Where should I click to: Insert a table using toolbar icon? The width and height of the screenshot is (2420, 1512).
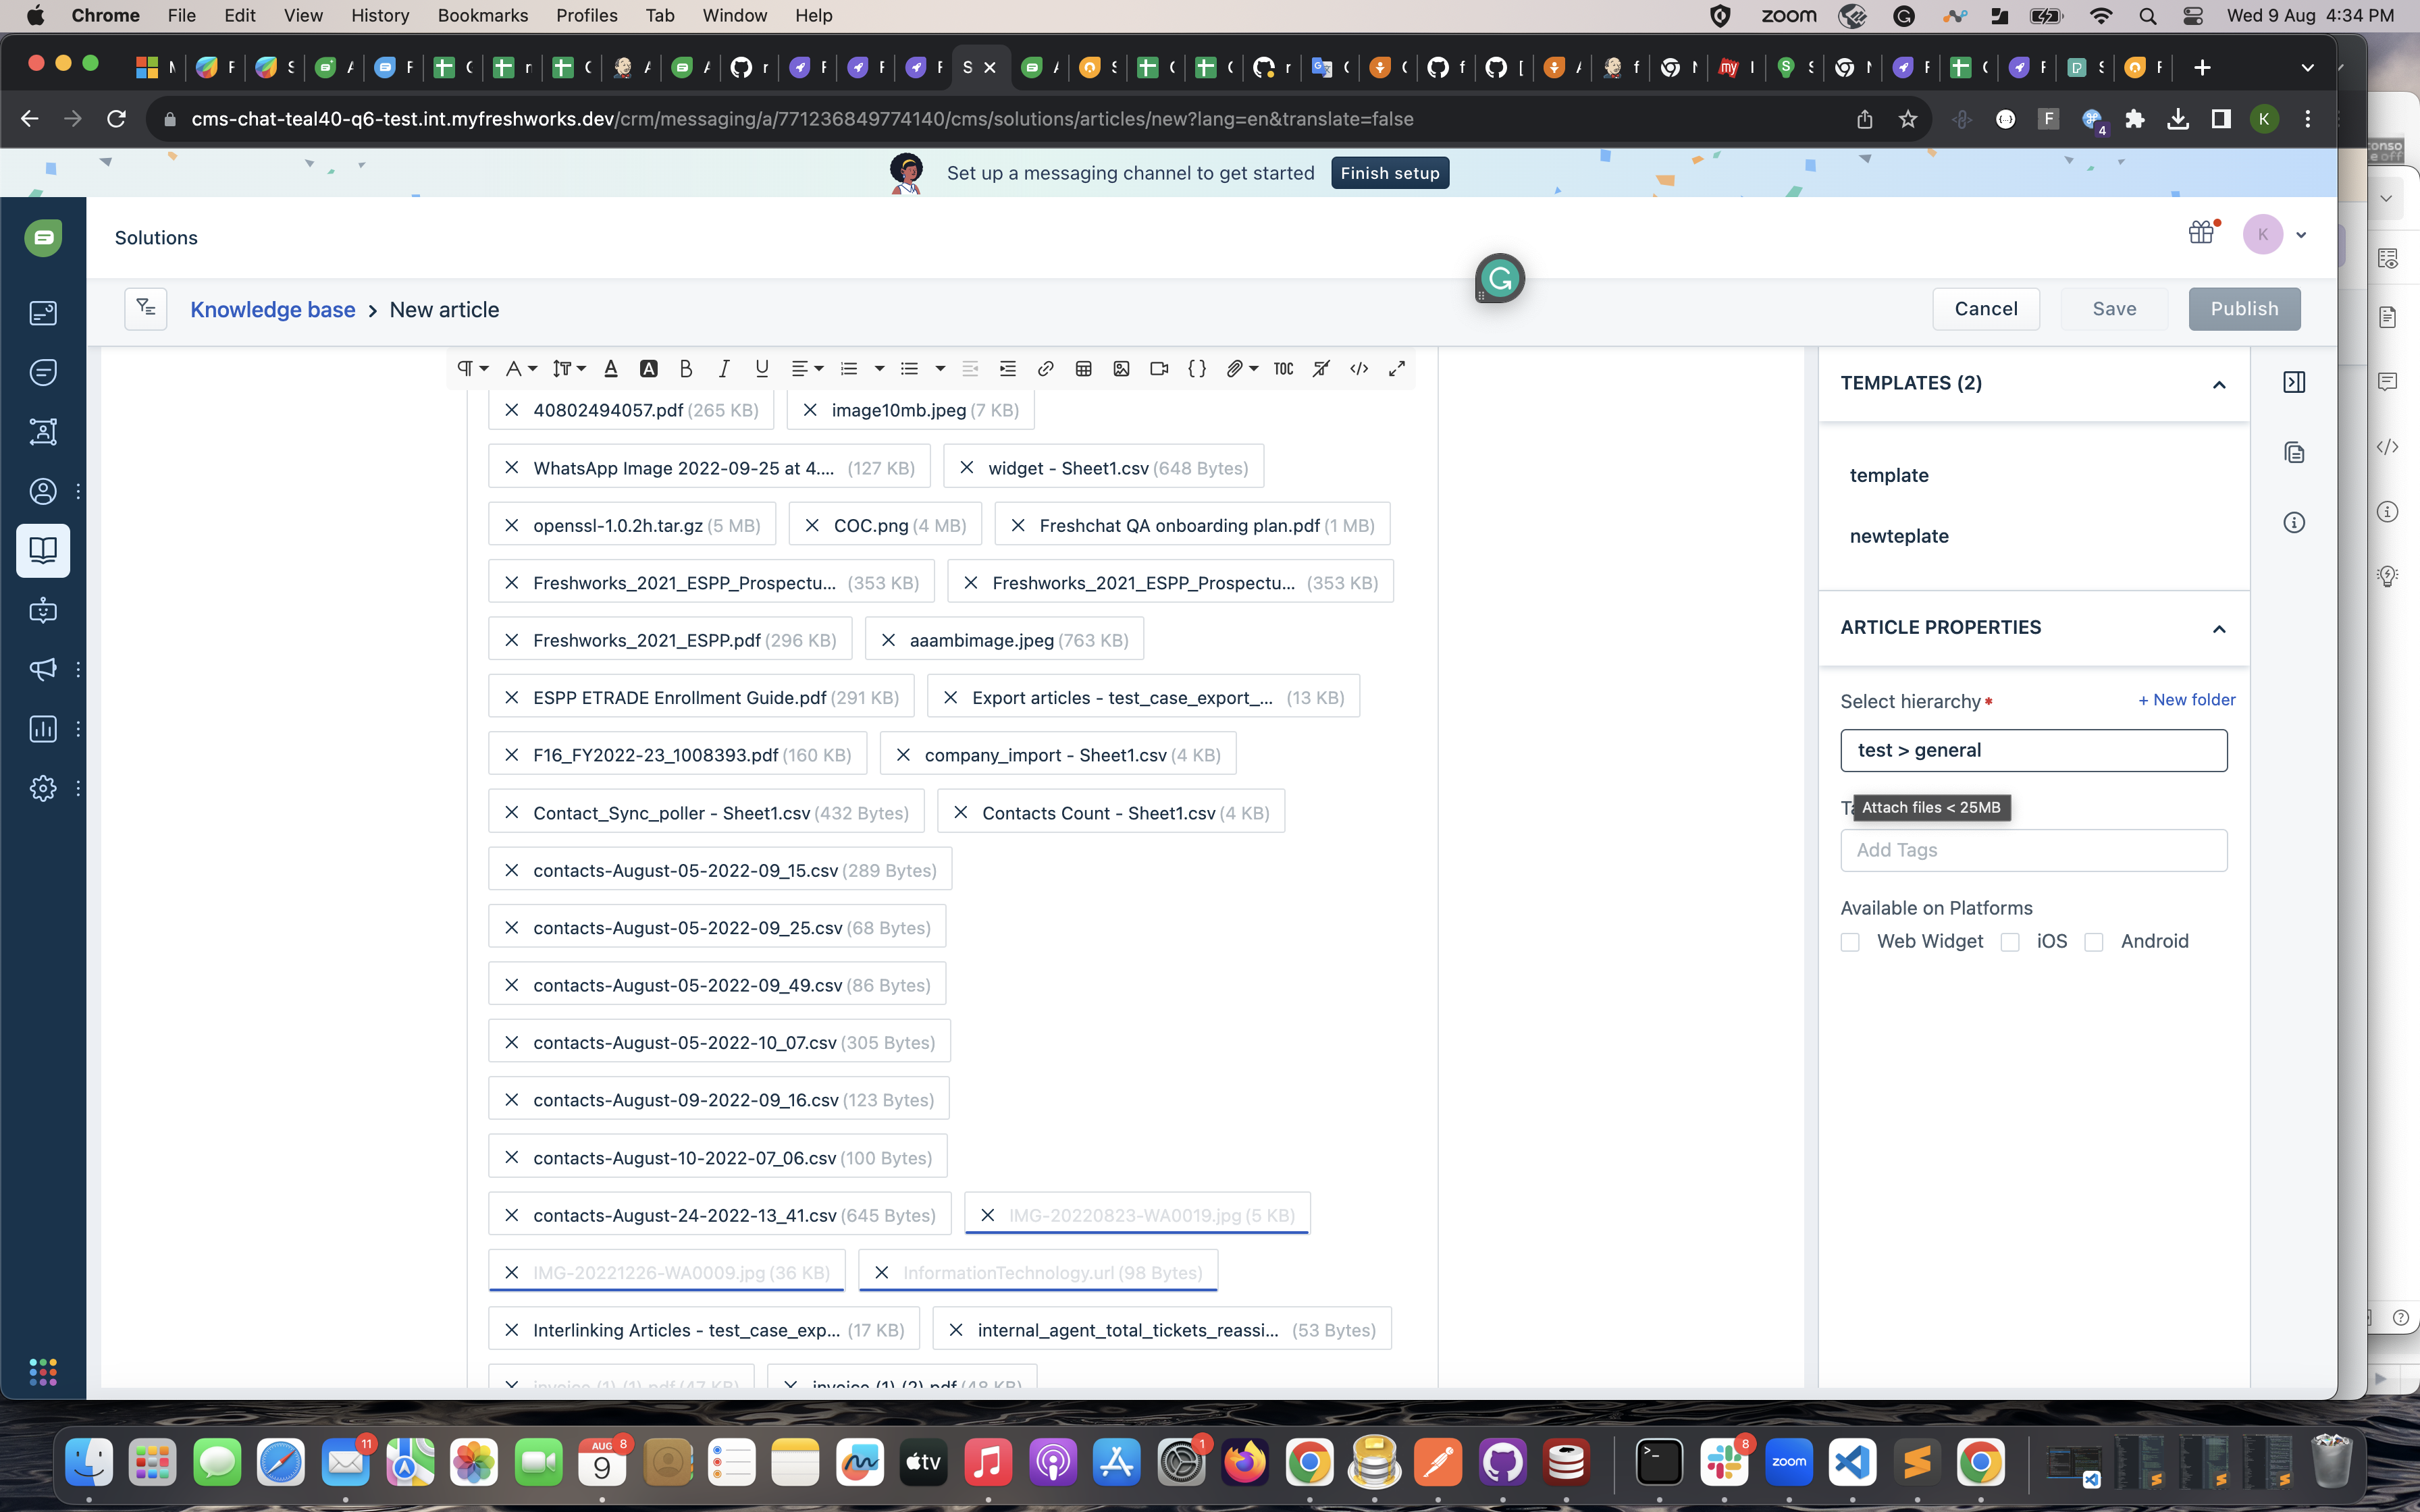[x=1083, y=369]
